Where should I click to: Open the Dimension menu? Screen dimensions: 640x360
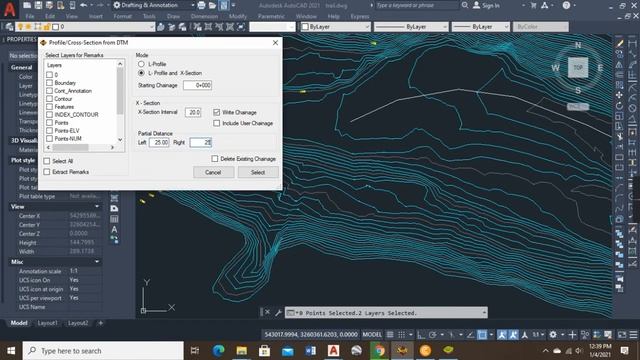tap(204, 16)
